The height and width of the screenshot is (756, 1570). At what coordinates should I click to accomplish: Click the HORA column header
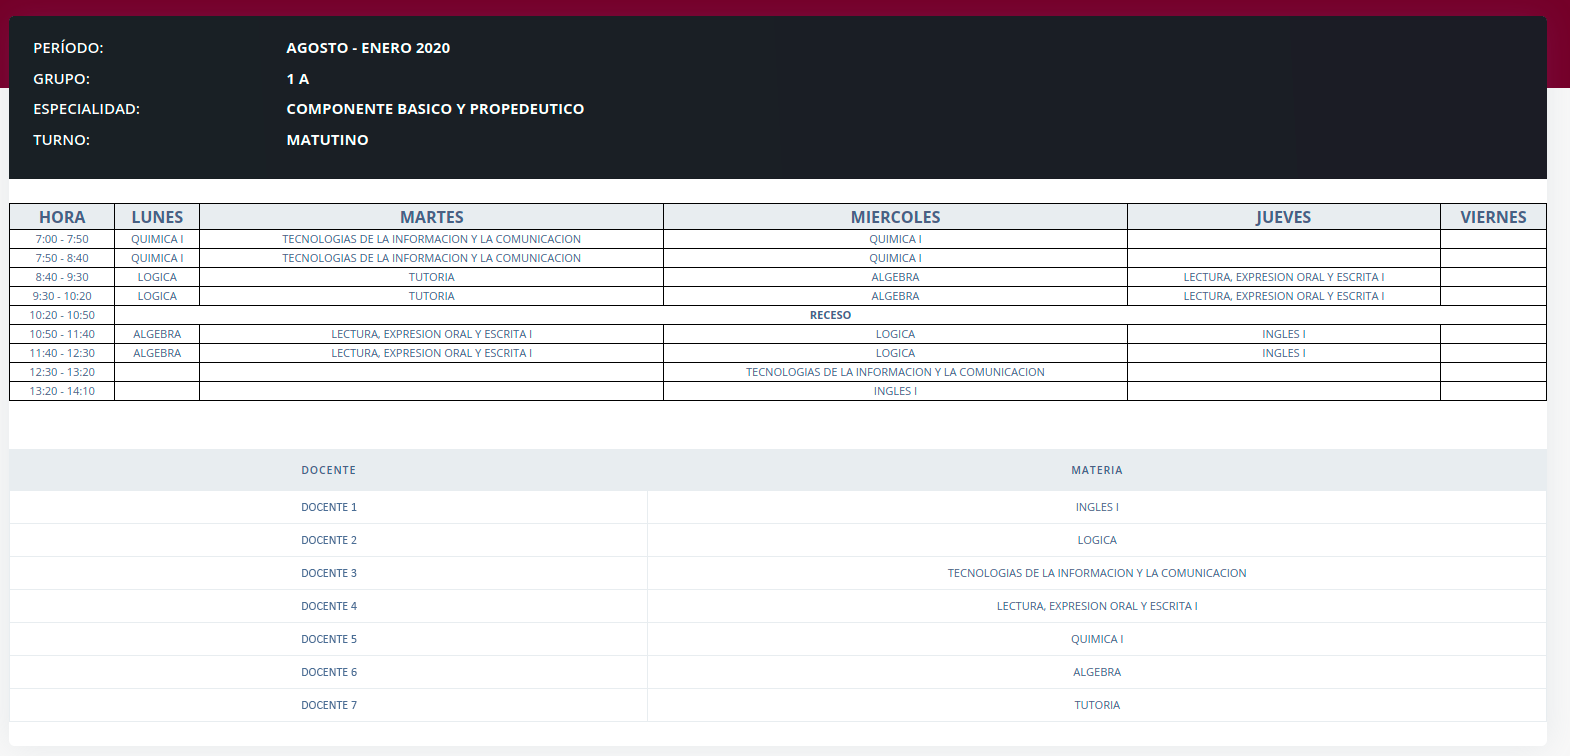click(62, 217)
